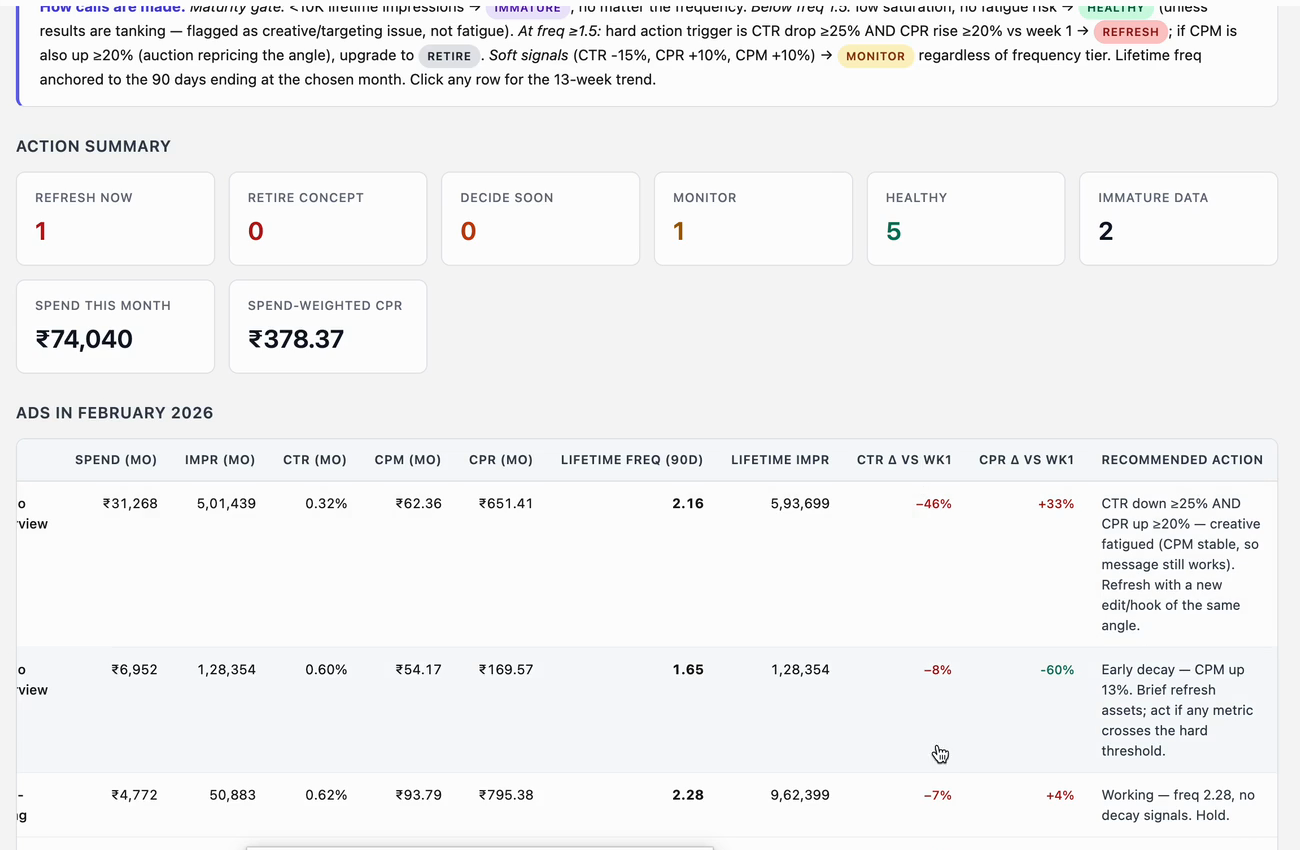Click the LIFETIME FREQ (90D) column header
Viewport: 1300px width, 850px height.
click(632, 460)
